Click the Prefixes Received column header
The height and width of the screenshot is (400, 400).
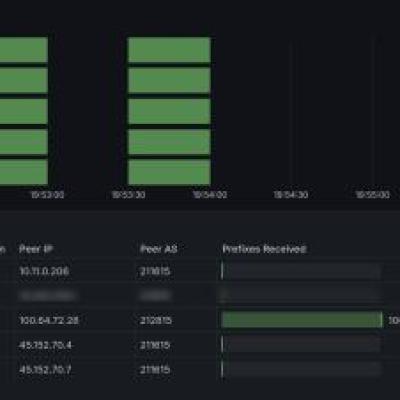pos(264,249)
